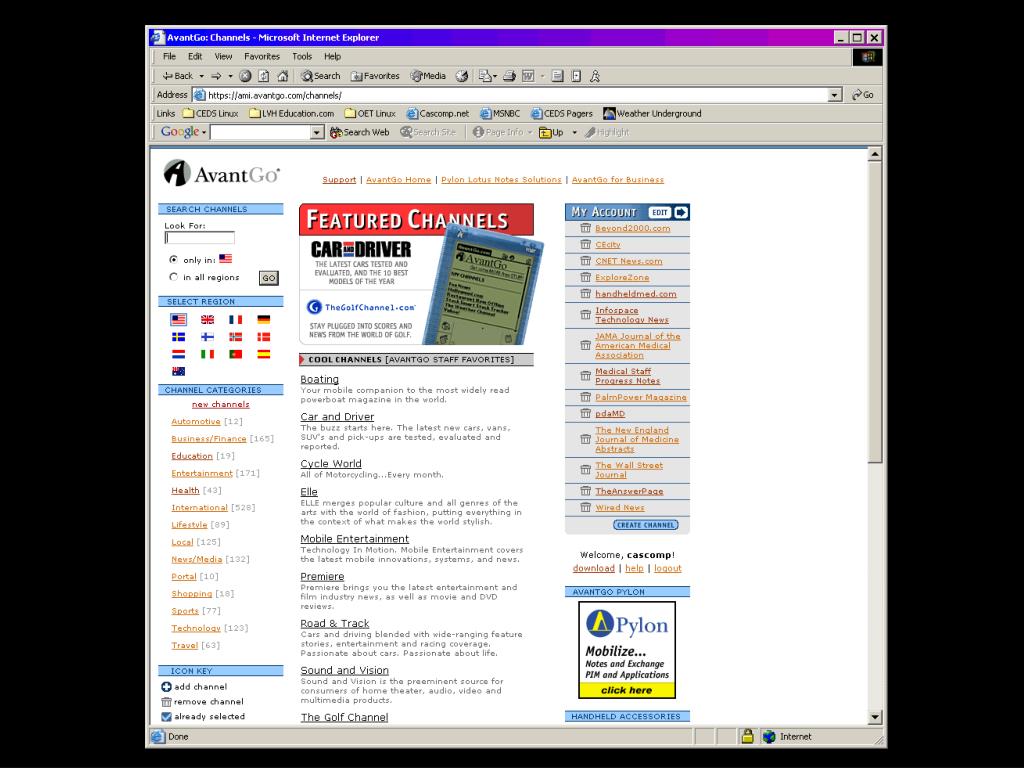Click the Refresh page icon
The image size is (1024, 768).
(x=263, y=76)
